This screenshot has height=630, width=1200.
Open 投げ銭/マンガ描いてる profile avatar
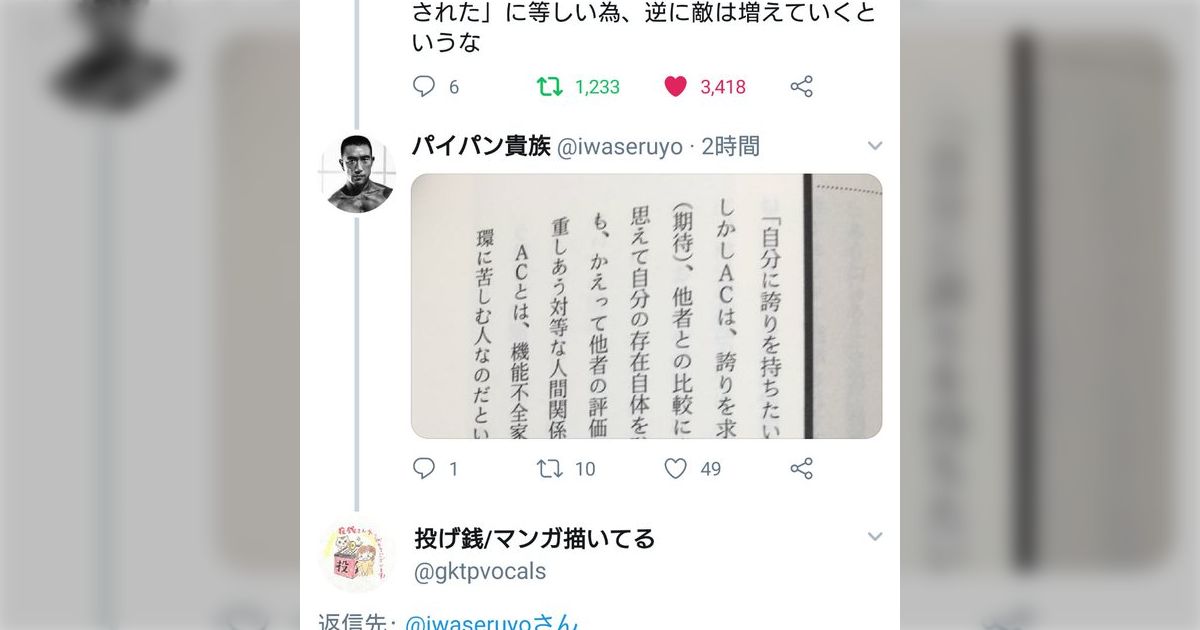tap(356, 556)
